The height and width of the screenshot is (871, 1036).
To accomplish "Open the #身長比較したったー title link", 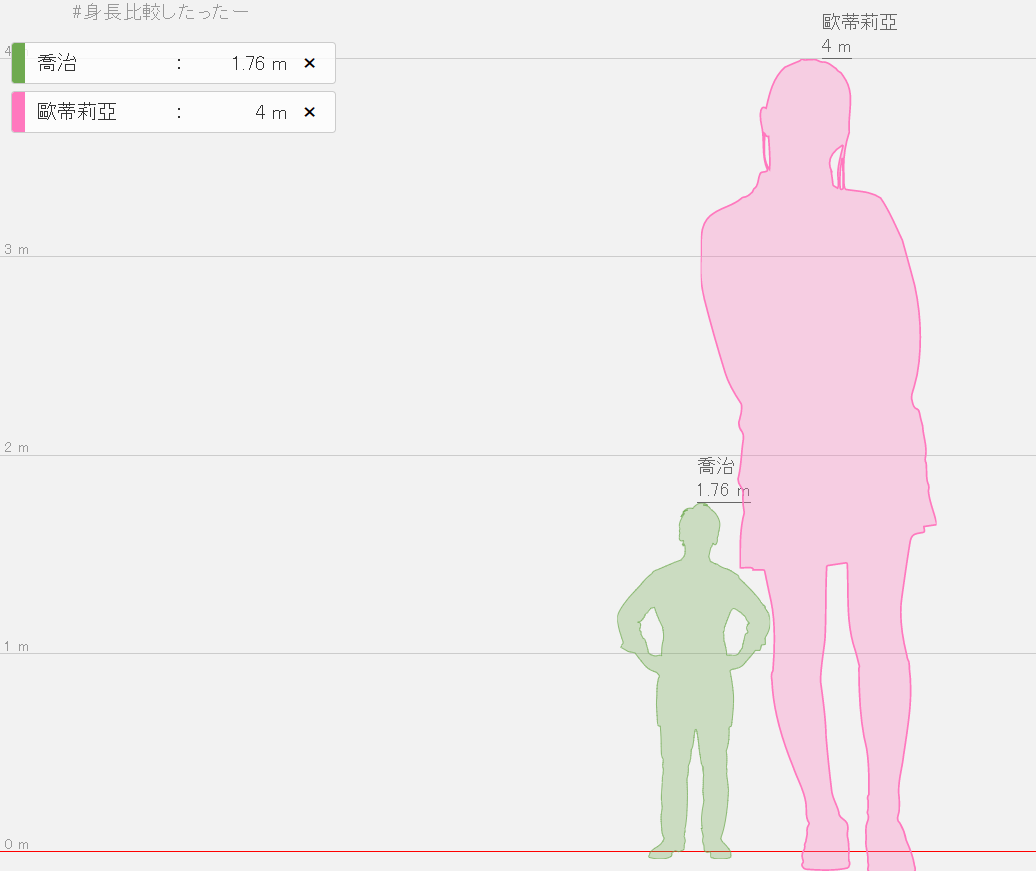I will tap(160, 13).
